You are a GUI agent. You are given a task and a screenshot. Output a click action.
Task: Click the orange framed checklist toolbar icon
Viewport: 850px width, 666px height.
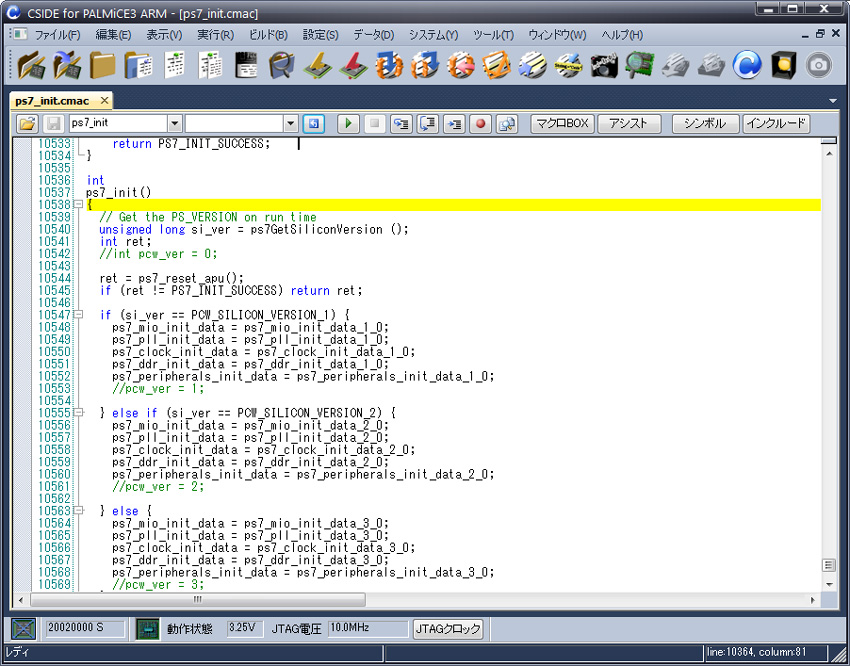pyautogui.click(x=497, y=65)
